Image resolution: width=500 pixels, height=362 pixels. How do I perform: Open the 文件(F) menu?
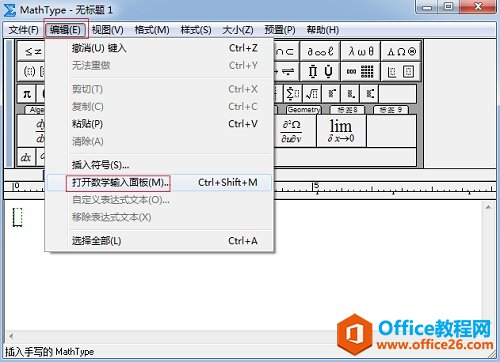[23, 30]
